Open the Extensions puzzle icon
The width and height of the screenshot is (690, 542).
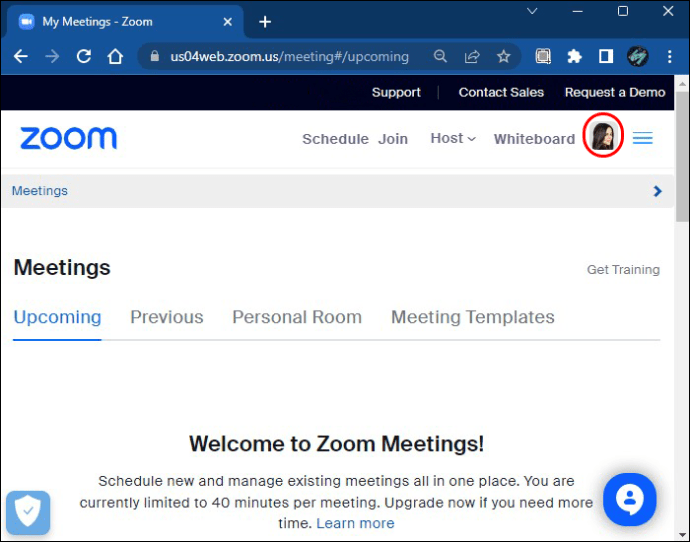pyautogui.click(x=574, y=56)
